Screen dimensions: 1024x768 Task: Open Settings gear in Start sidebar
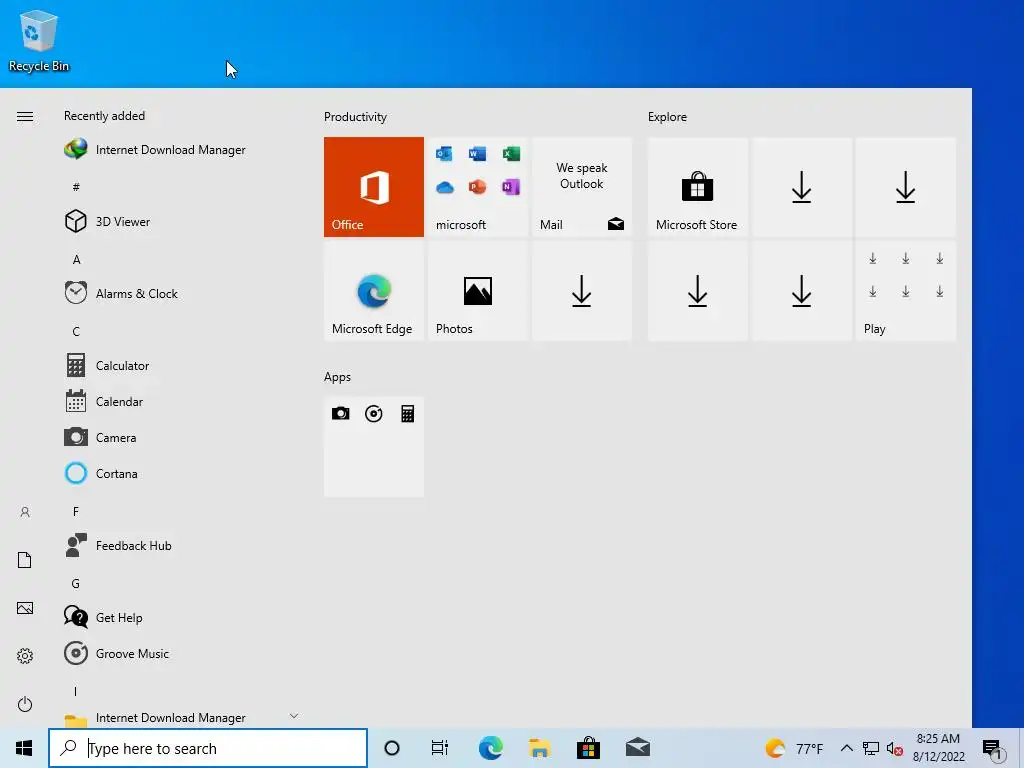click(25, 656)
